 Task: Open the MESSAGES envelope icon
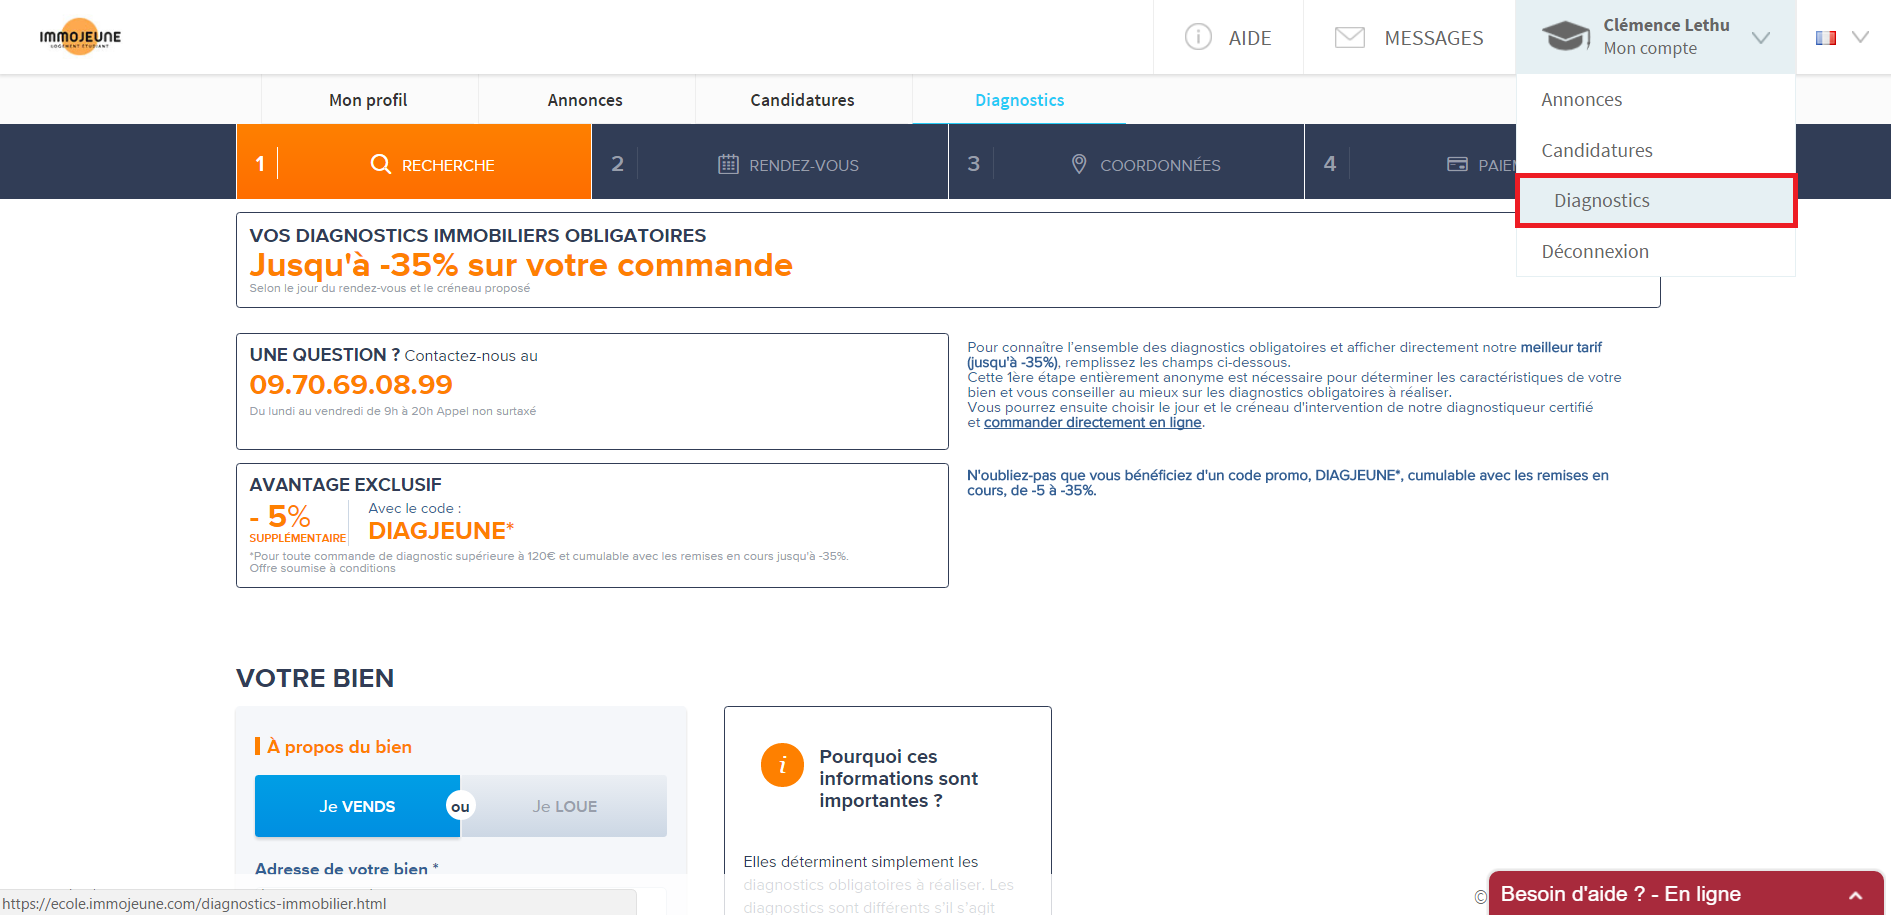pos(1350,38)
